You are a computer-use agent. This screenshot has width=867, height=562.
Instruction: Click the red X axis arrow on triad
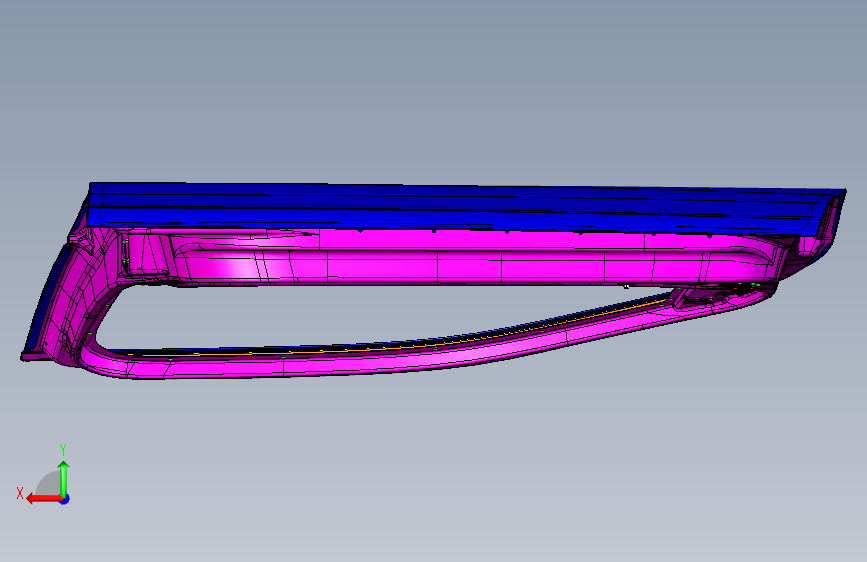point(44,499)
